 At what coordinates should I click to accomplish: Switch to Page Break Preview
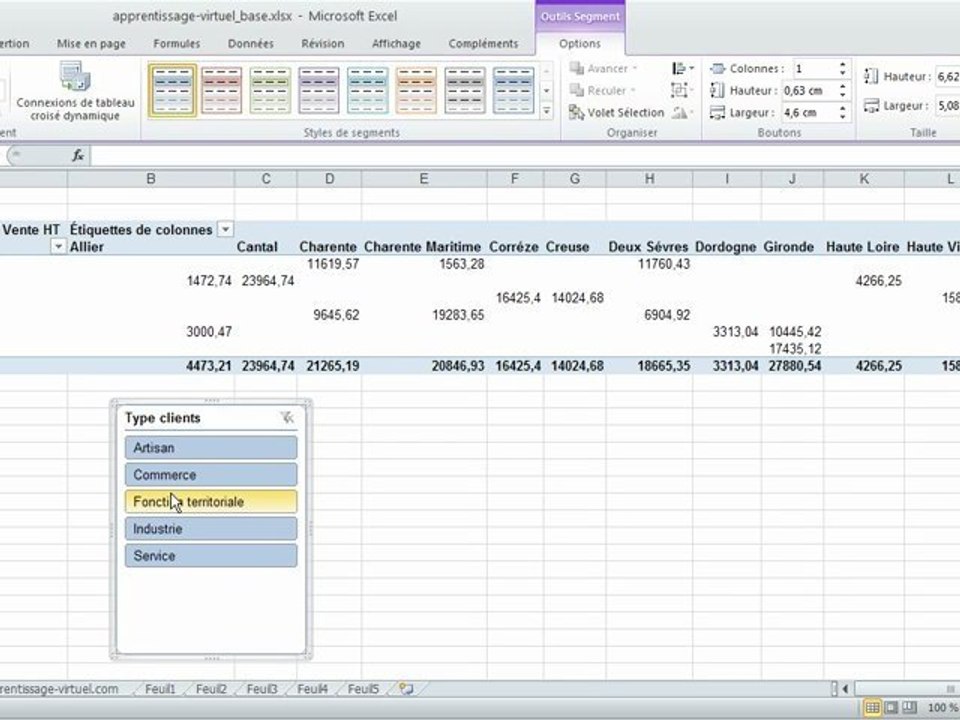(910, 708)
